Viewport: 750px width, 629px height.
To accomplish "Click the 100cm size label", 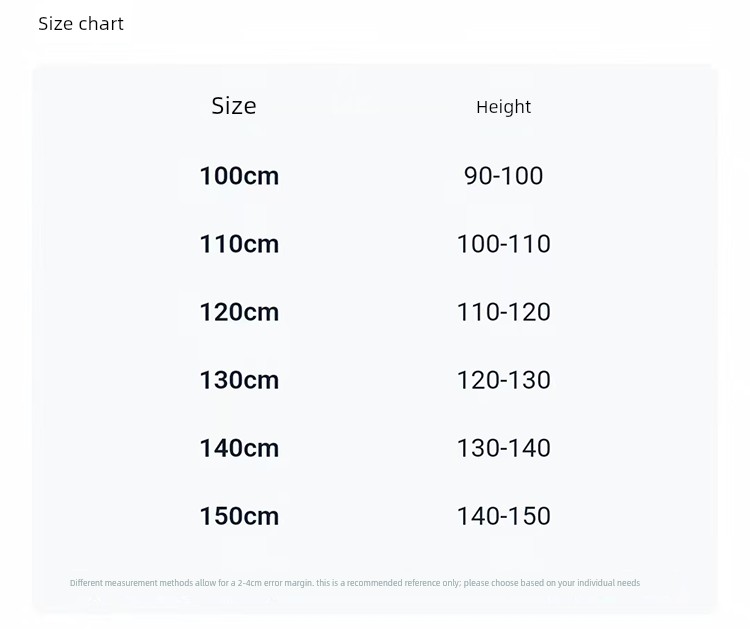I will (239, 176).
